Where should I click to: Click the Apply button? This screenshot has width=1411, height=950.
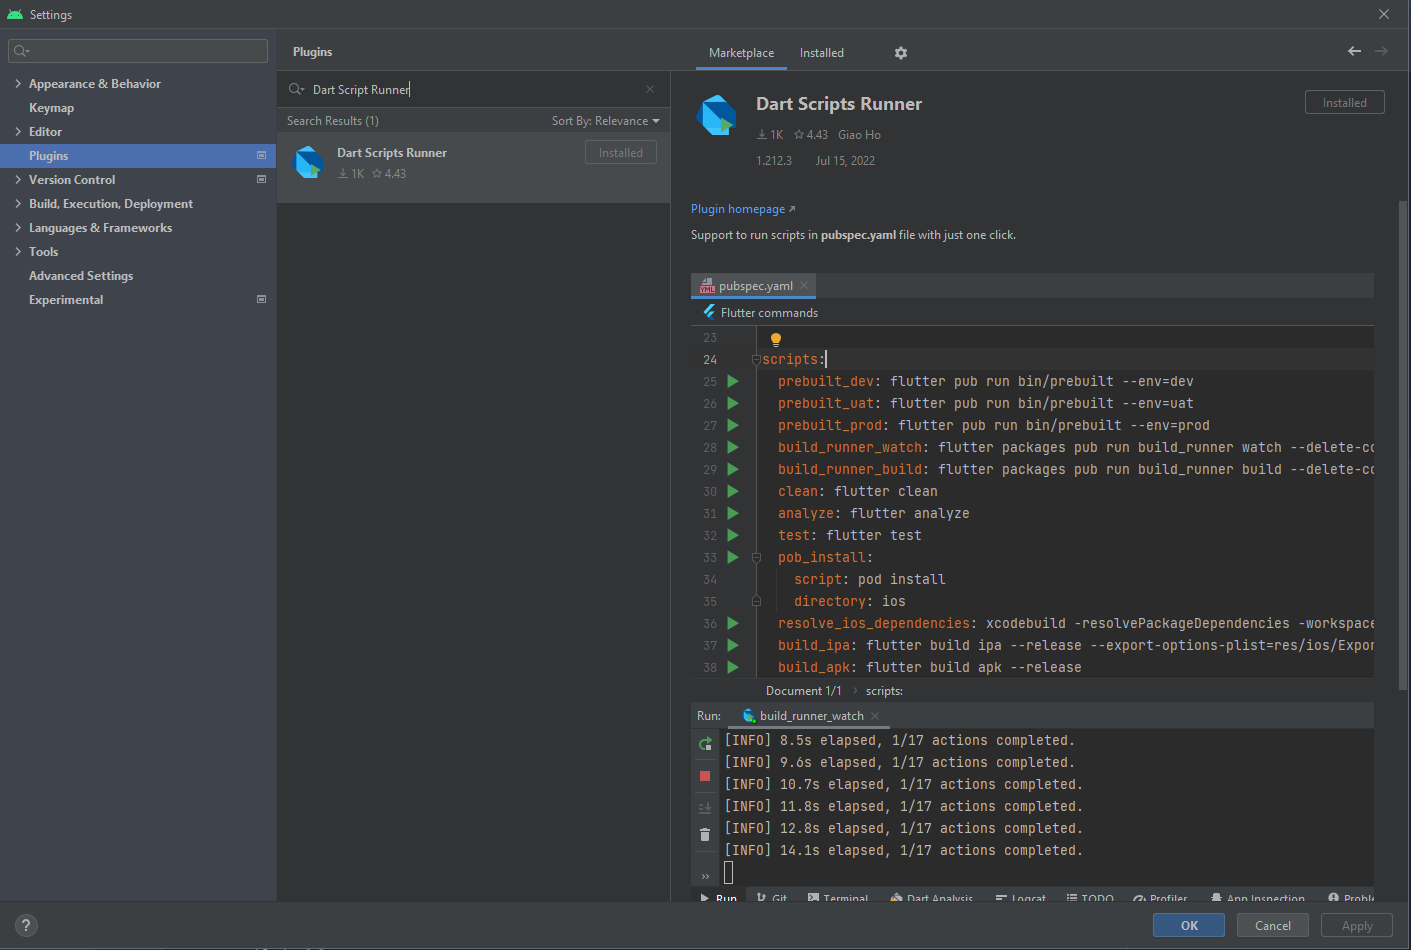point(1357,925)
